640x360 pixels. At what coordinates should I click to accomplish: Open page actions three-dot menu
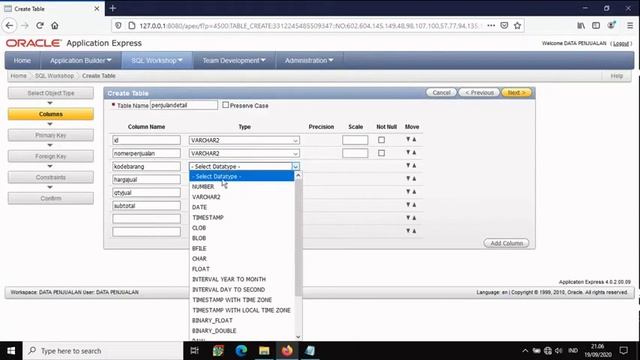pyautogui.click(x=491, y=26)
